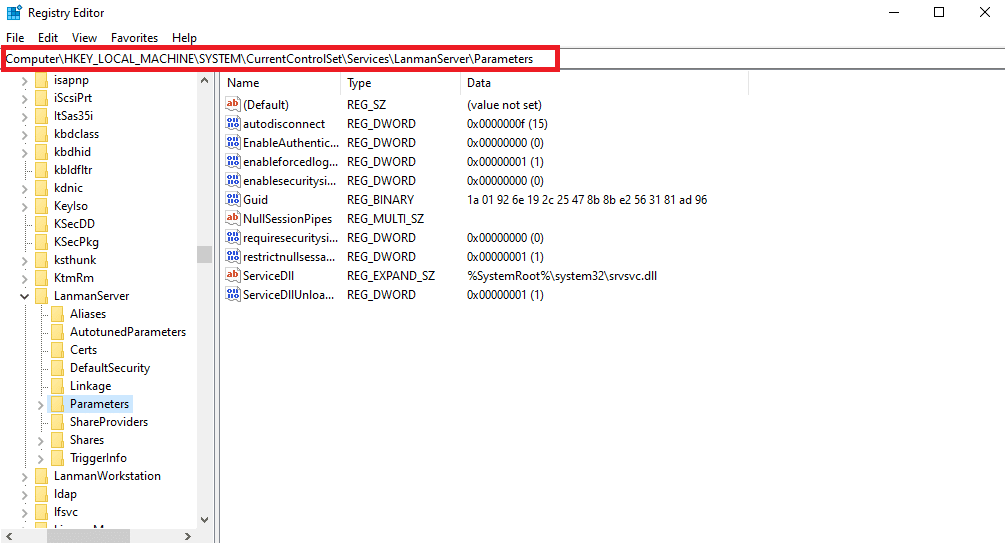Click the NullSessionPipes string icon

[233, 219]
